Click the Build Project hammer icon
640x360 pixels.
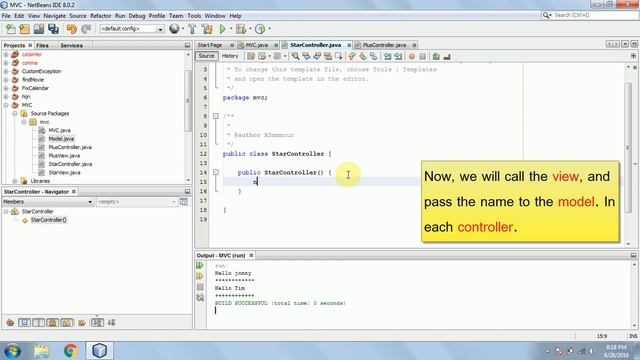[x=192, y=29]
